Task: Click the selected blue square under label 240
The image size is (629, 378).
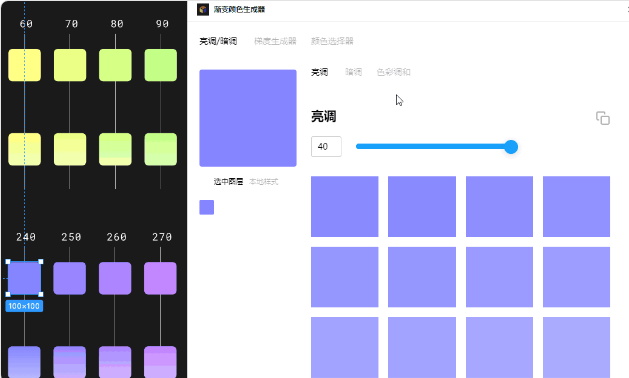Action: pos(24,278)
